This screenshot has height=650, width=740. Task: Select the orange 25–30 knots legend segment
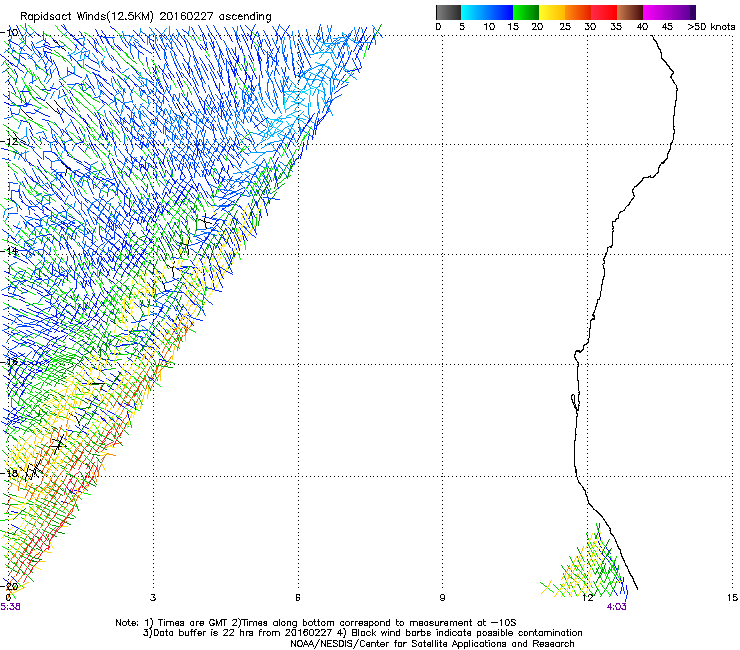[x=578, y=12]
